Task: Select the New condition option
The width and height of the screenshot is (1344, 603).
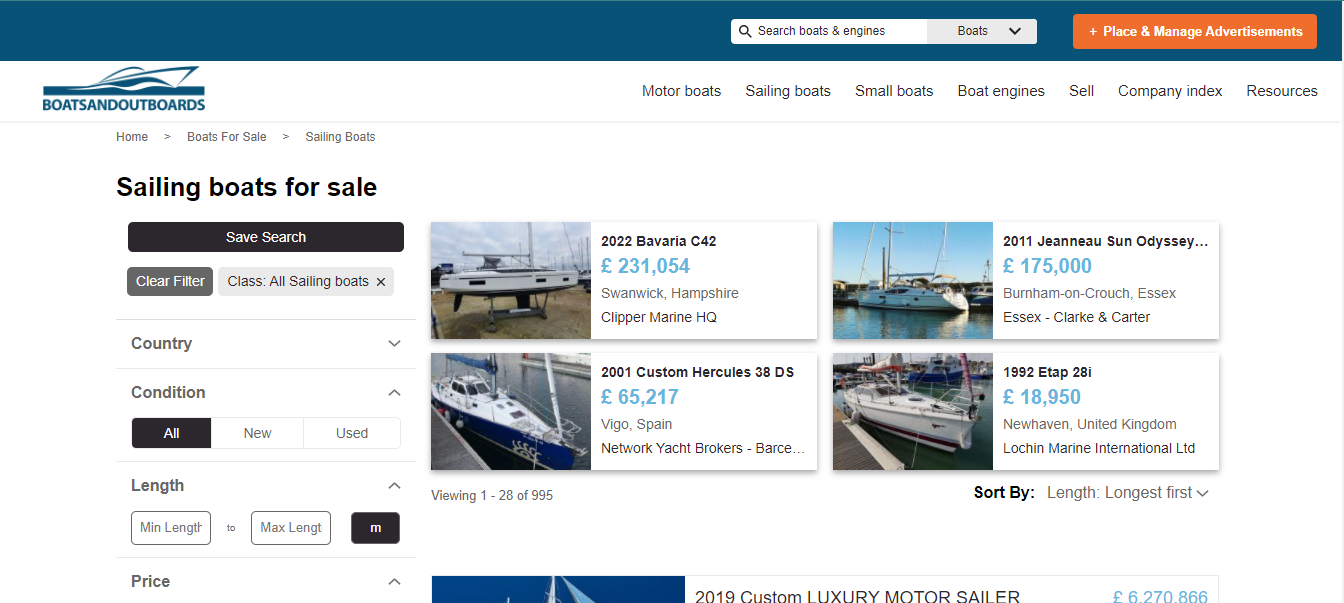Action: tap(257, 433)
